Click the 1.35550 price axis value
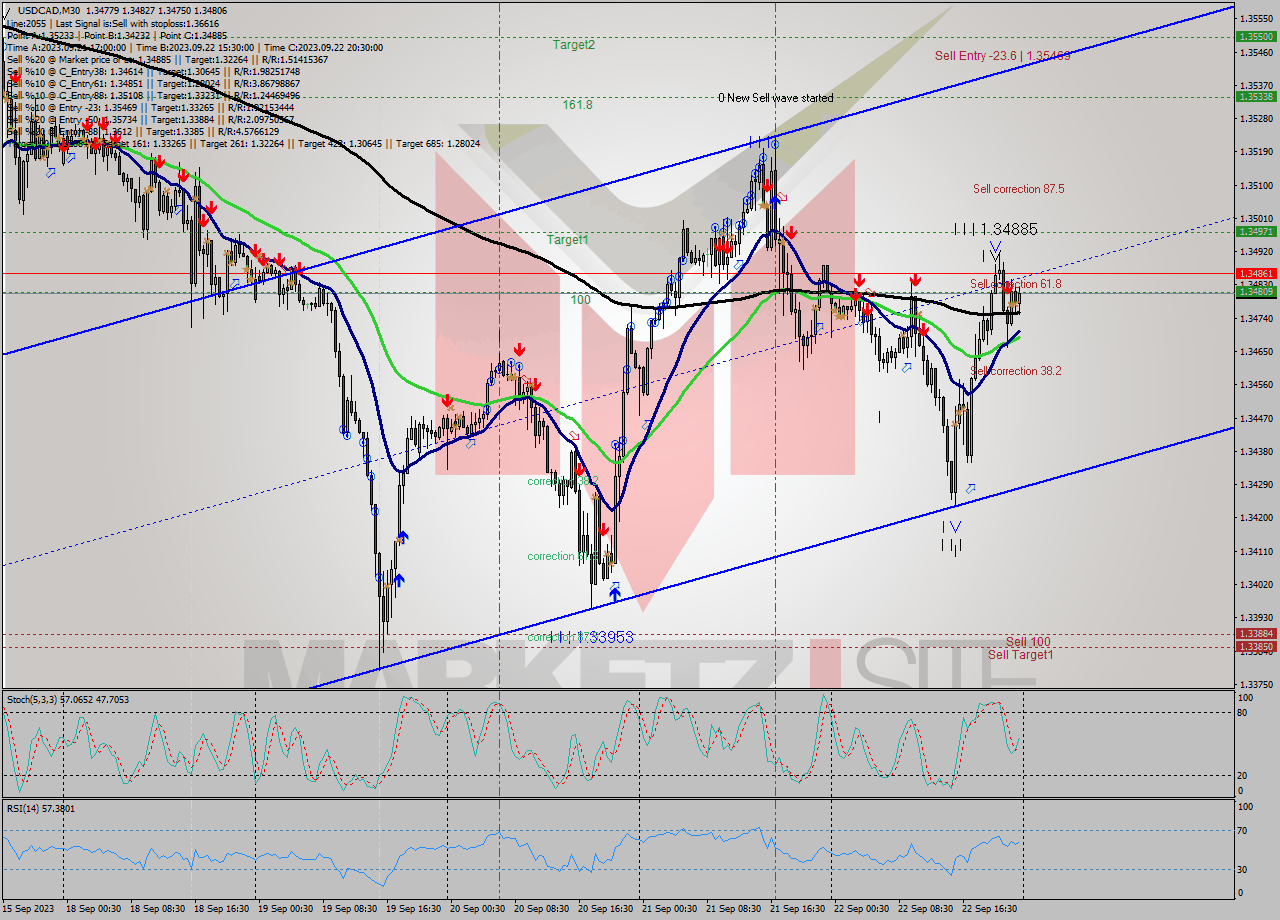The height and width of the screenshot is (920, 1280). pos(1256,19)
